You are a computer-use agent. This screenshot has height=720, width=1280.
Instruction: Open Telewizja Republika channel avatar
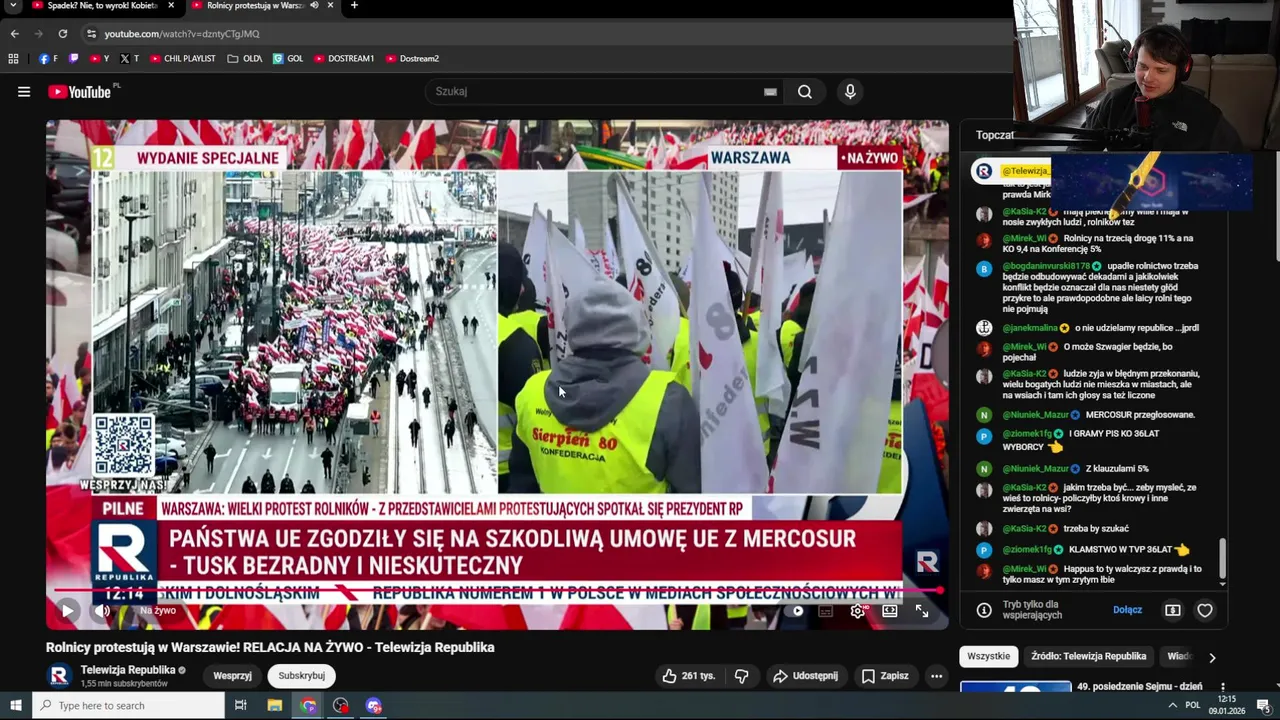click(x=60, y=676)
